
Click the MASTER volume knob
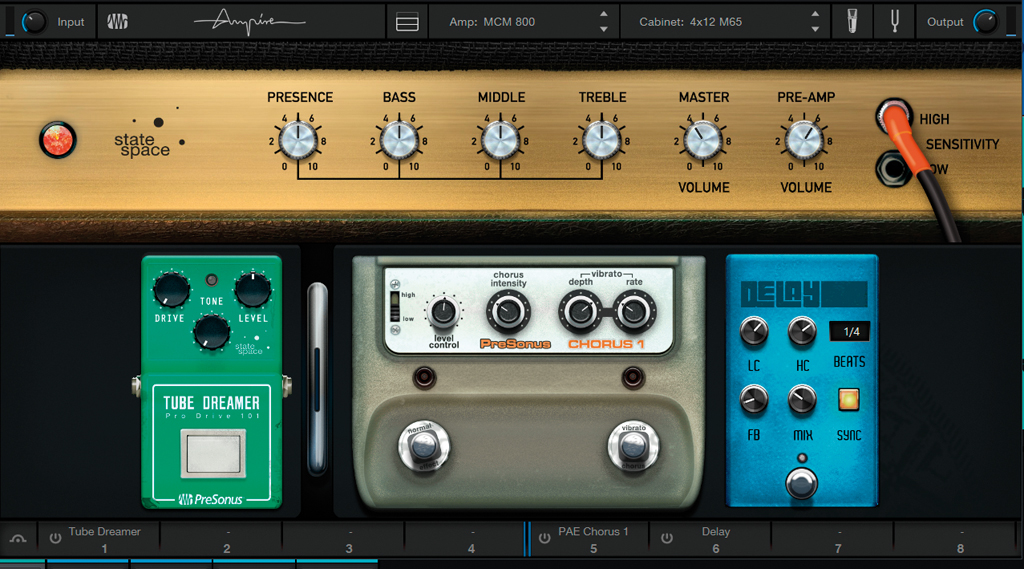pyautogui.click(x=703, y=141)
